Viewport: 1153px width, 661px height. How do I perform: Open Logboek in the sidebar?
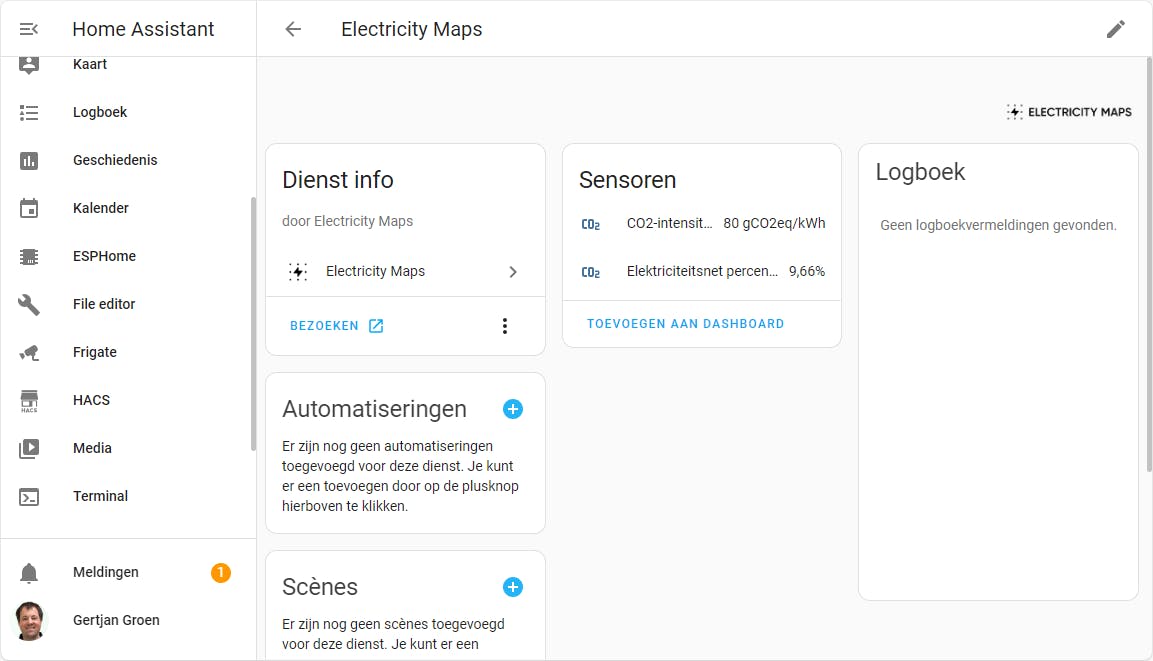pos(100,112)
